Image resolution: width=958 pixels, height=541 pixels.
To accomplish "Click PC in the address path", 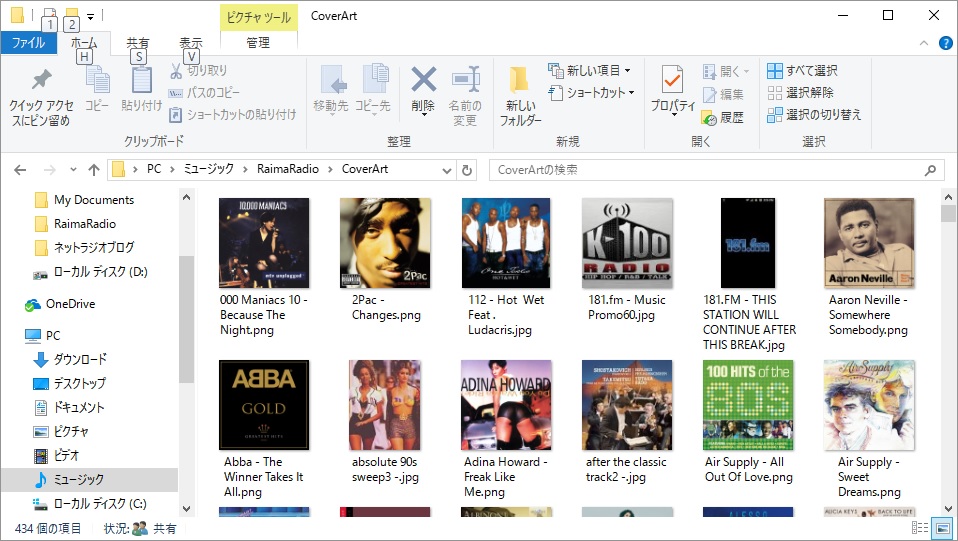I will coord(154,169).
